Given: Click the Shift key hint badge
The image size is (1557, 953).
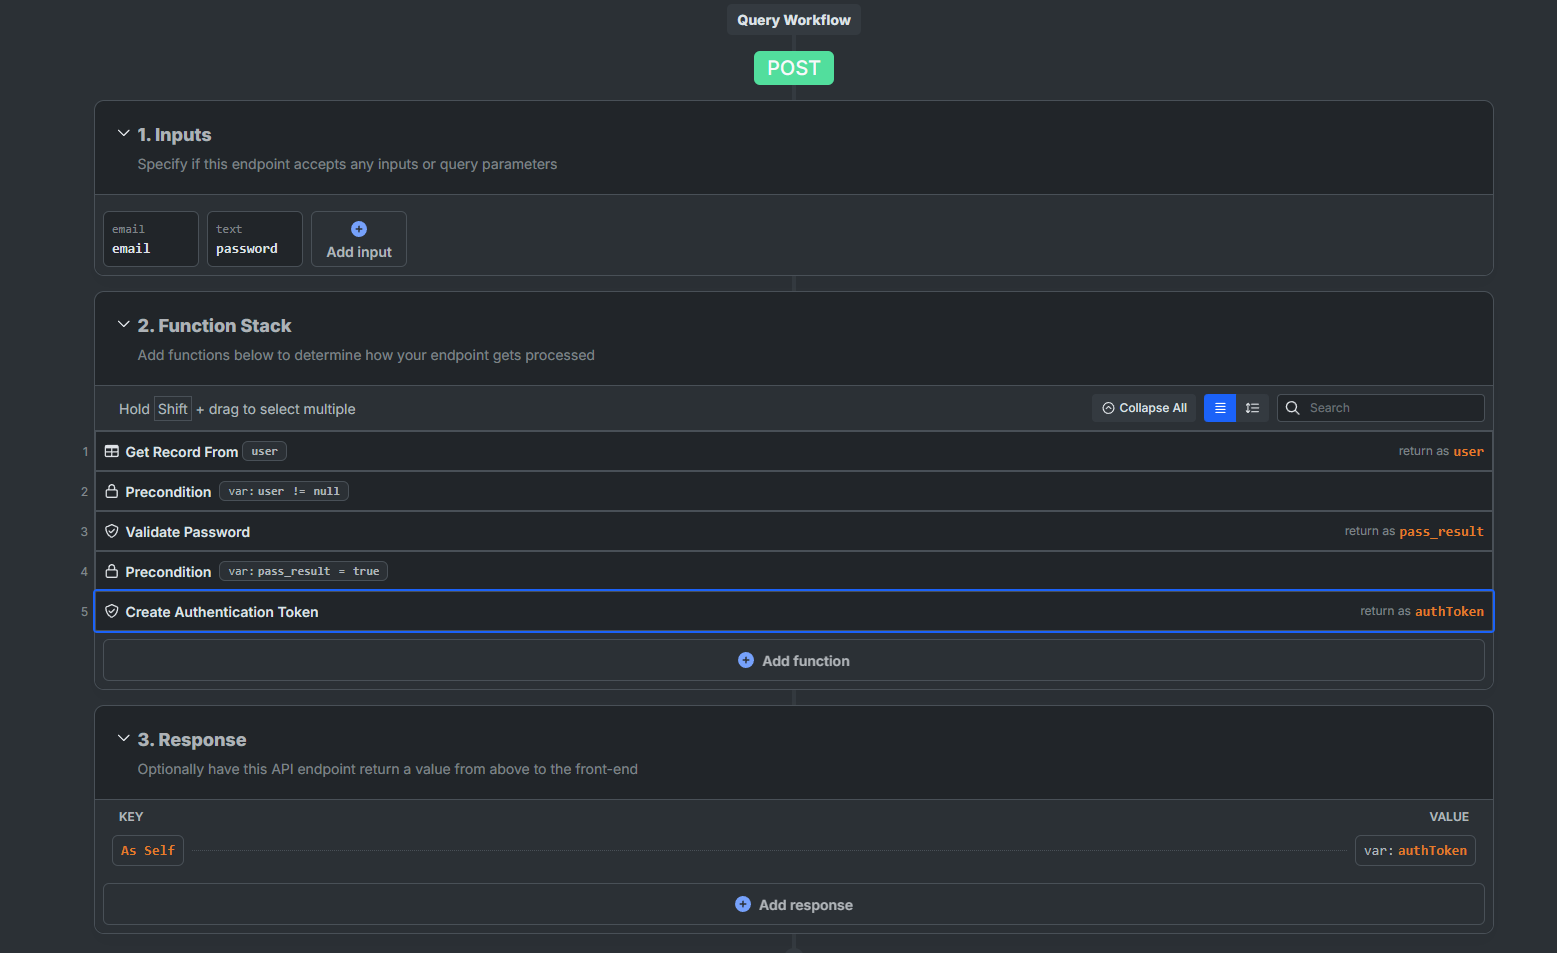Looking at the screenshot, I should [172, 409].
